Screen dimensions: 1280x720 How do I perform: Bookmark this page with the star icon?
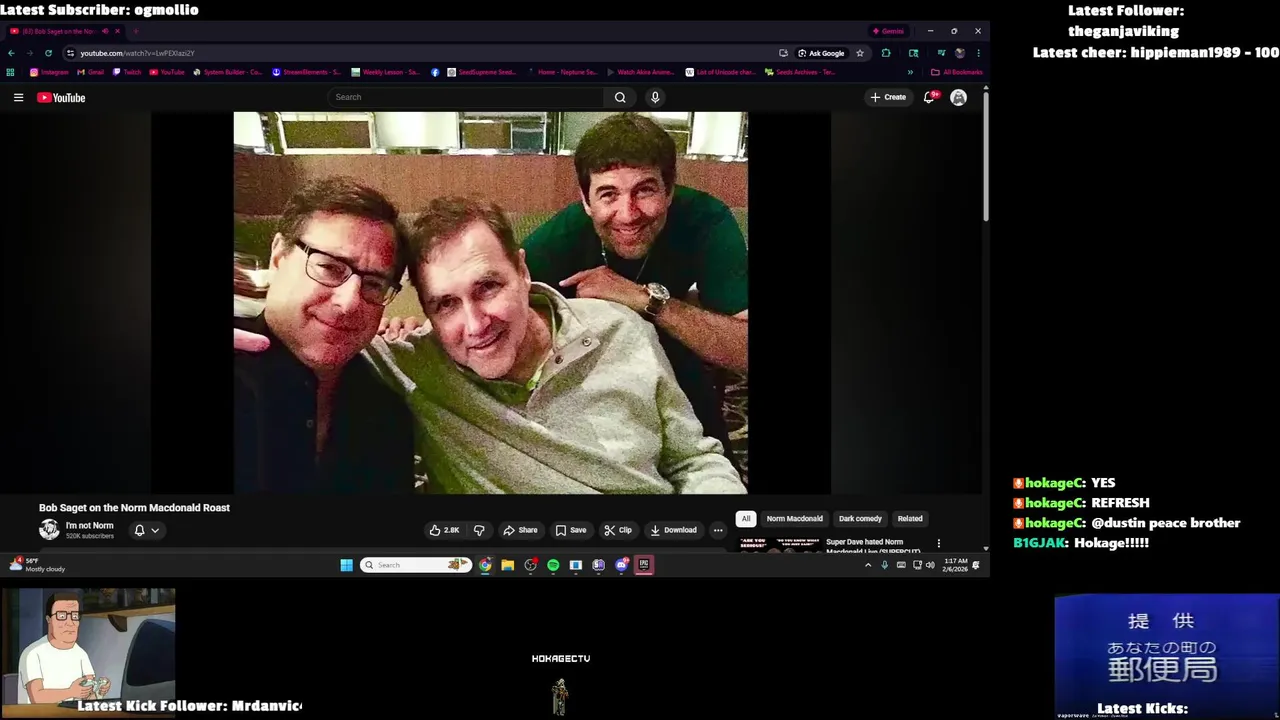coord(859,53)
